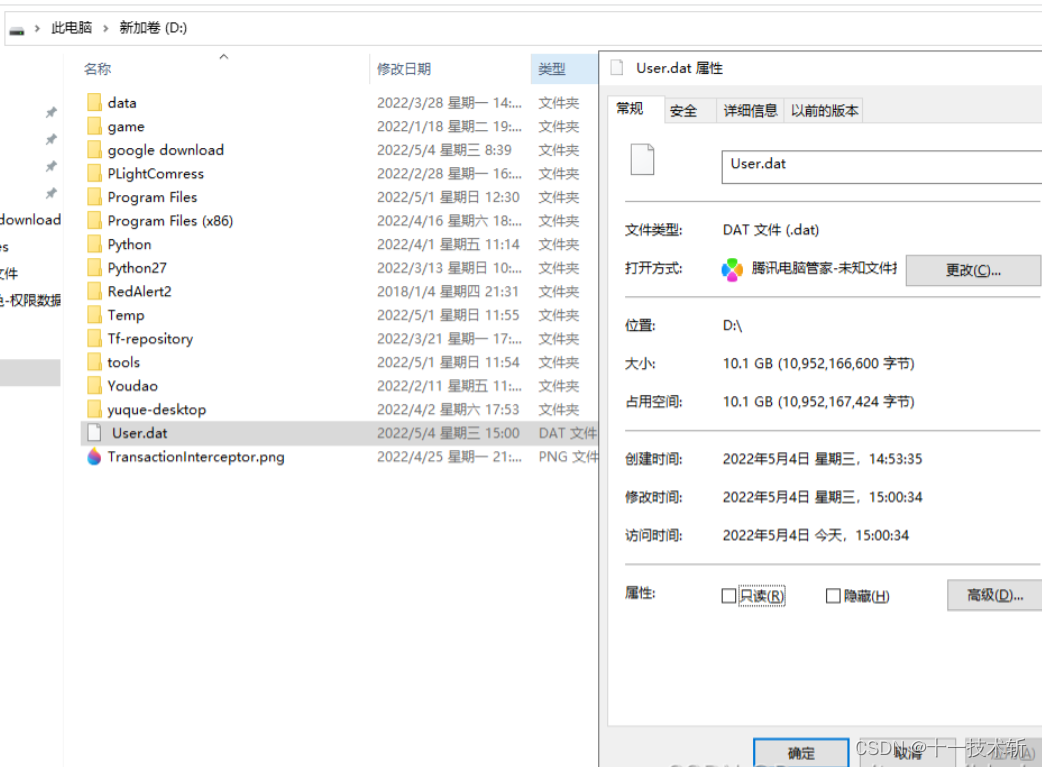Image resolution: width=1042 pixels, height=767 pixels.
Task: Click the TransactionInterceptor.png file icon
Action: [94, 457]
